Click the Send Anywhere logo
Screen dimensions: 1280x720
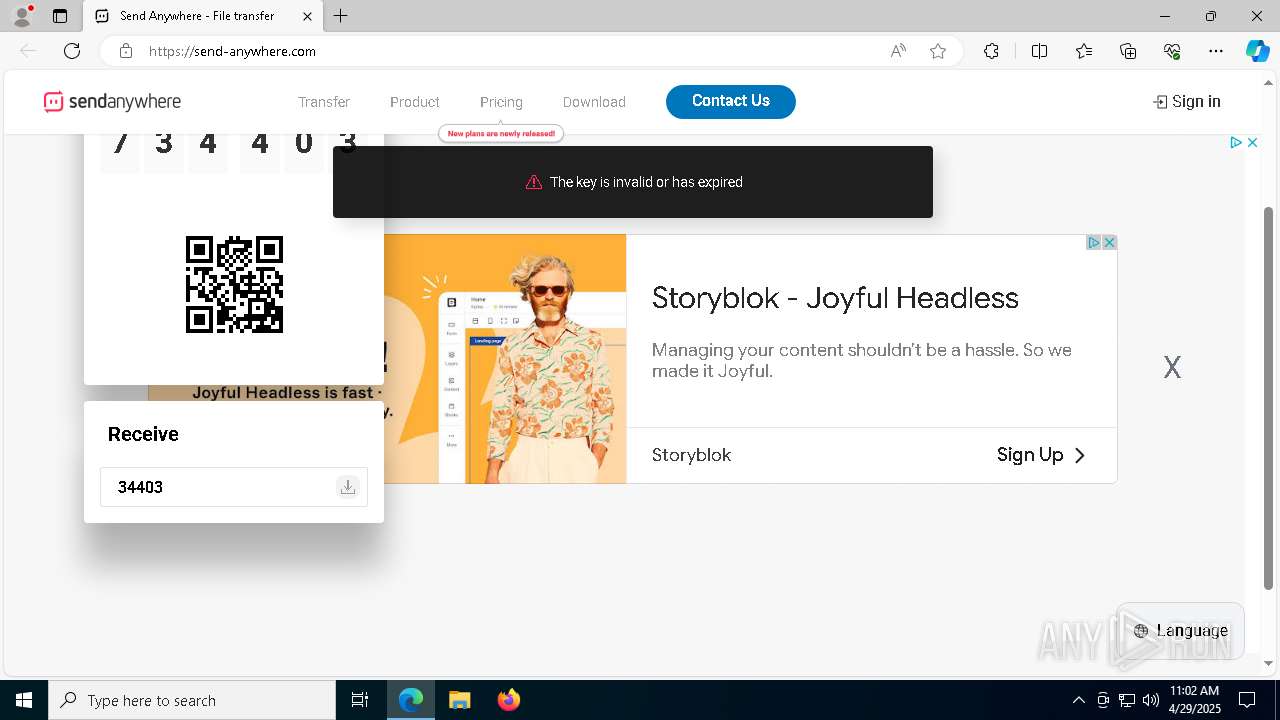coord(112,102)
